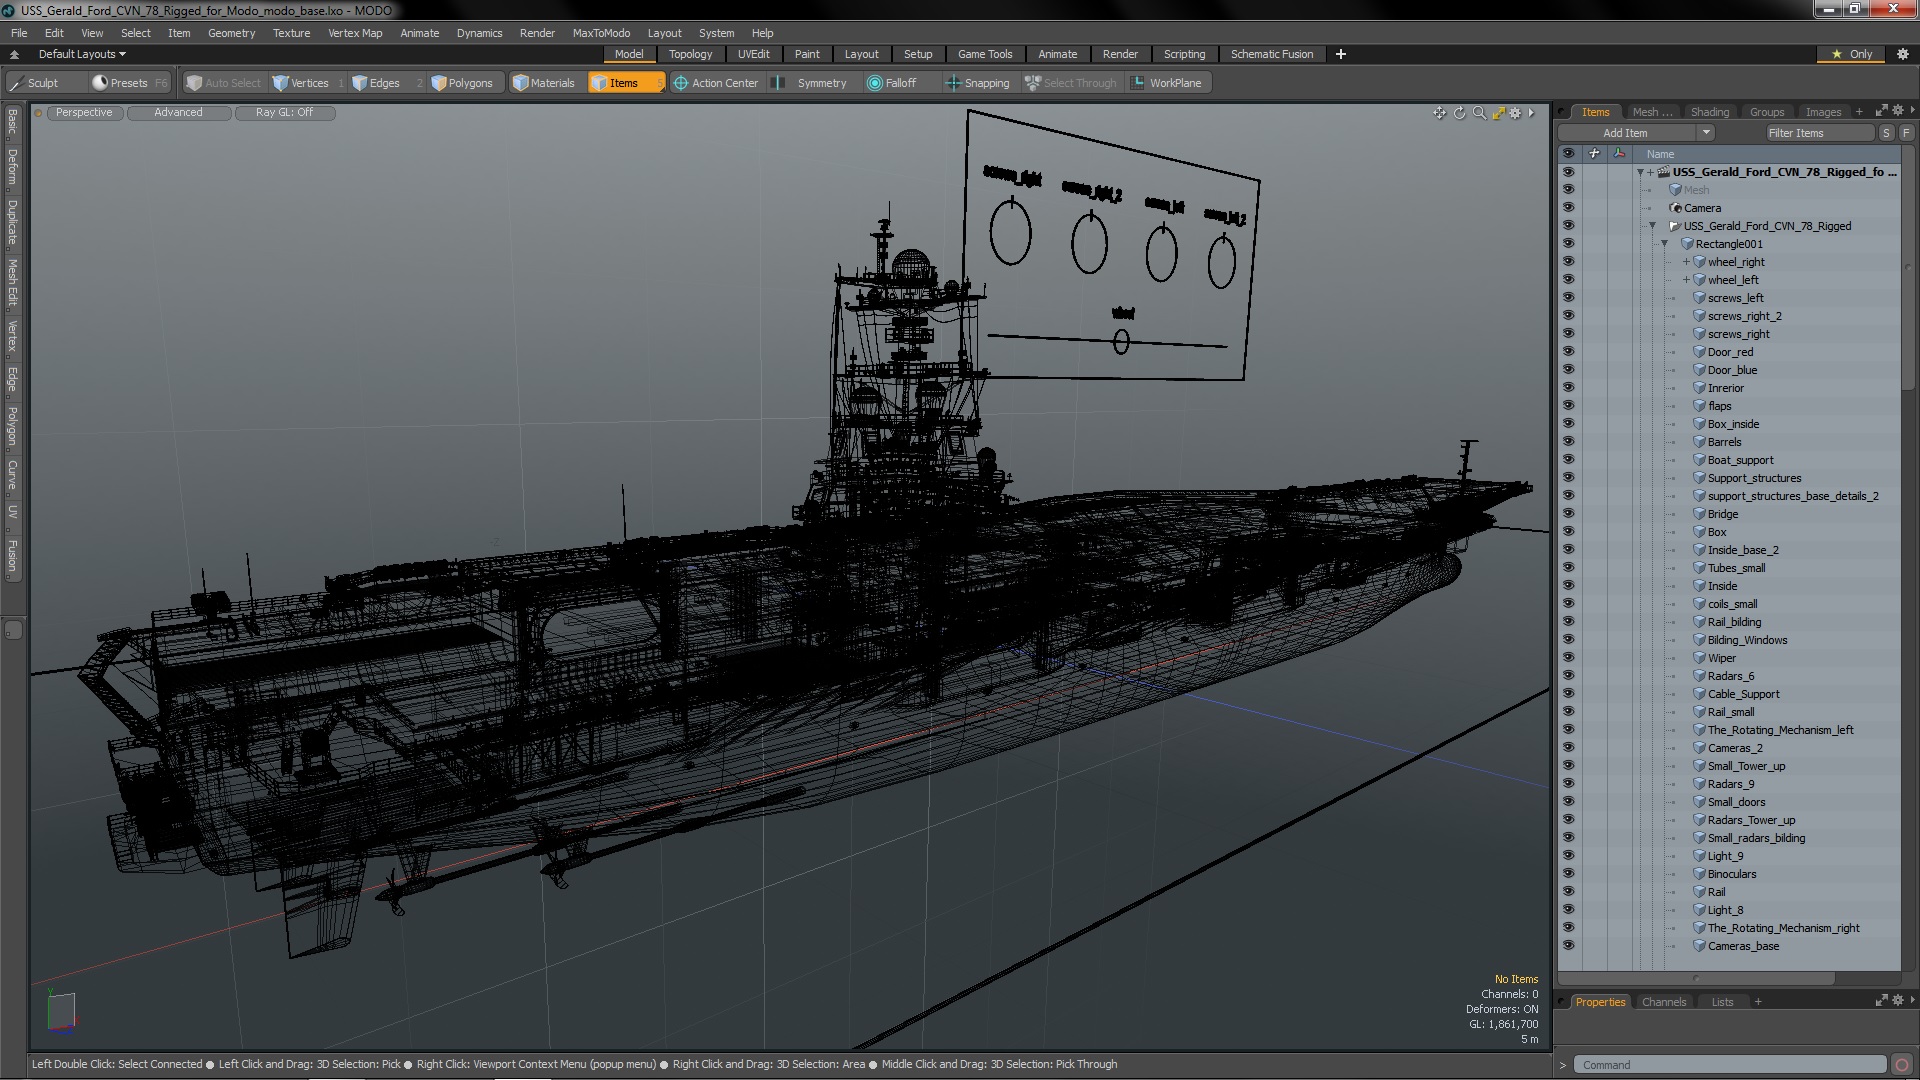
Task: Open the Advanced shading dropdown
Action: coord(178,113)
